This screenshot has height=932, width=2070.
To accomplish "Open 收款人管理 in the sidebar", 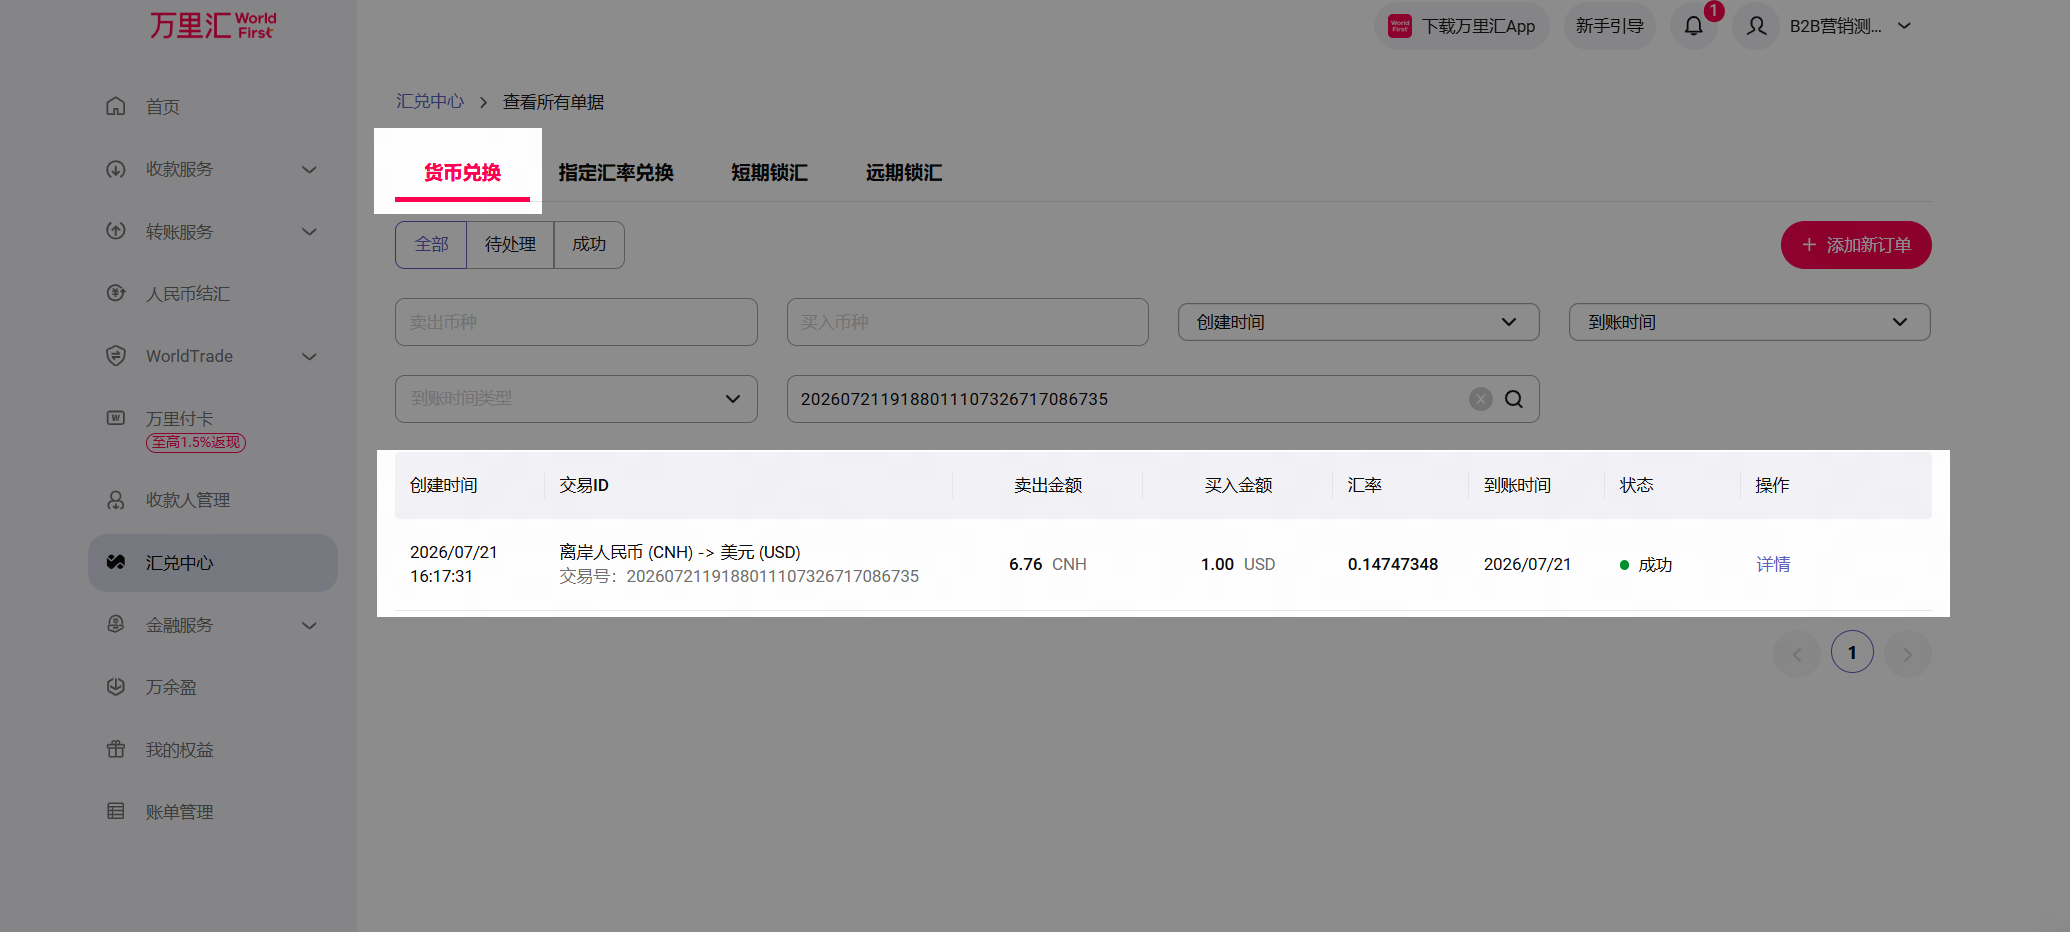I will [x=188, y=500].
